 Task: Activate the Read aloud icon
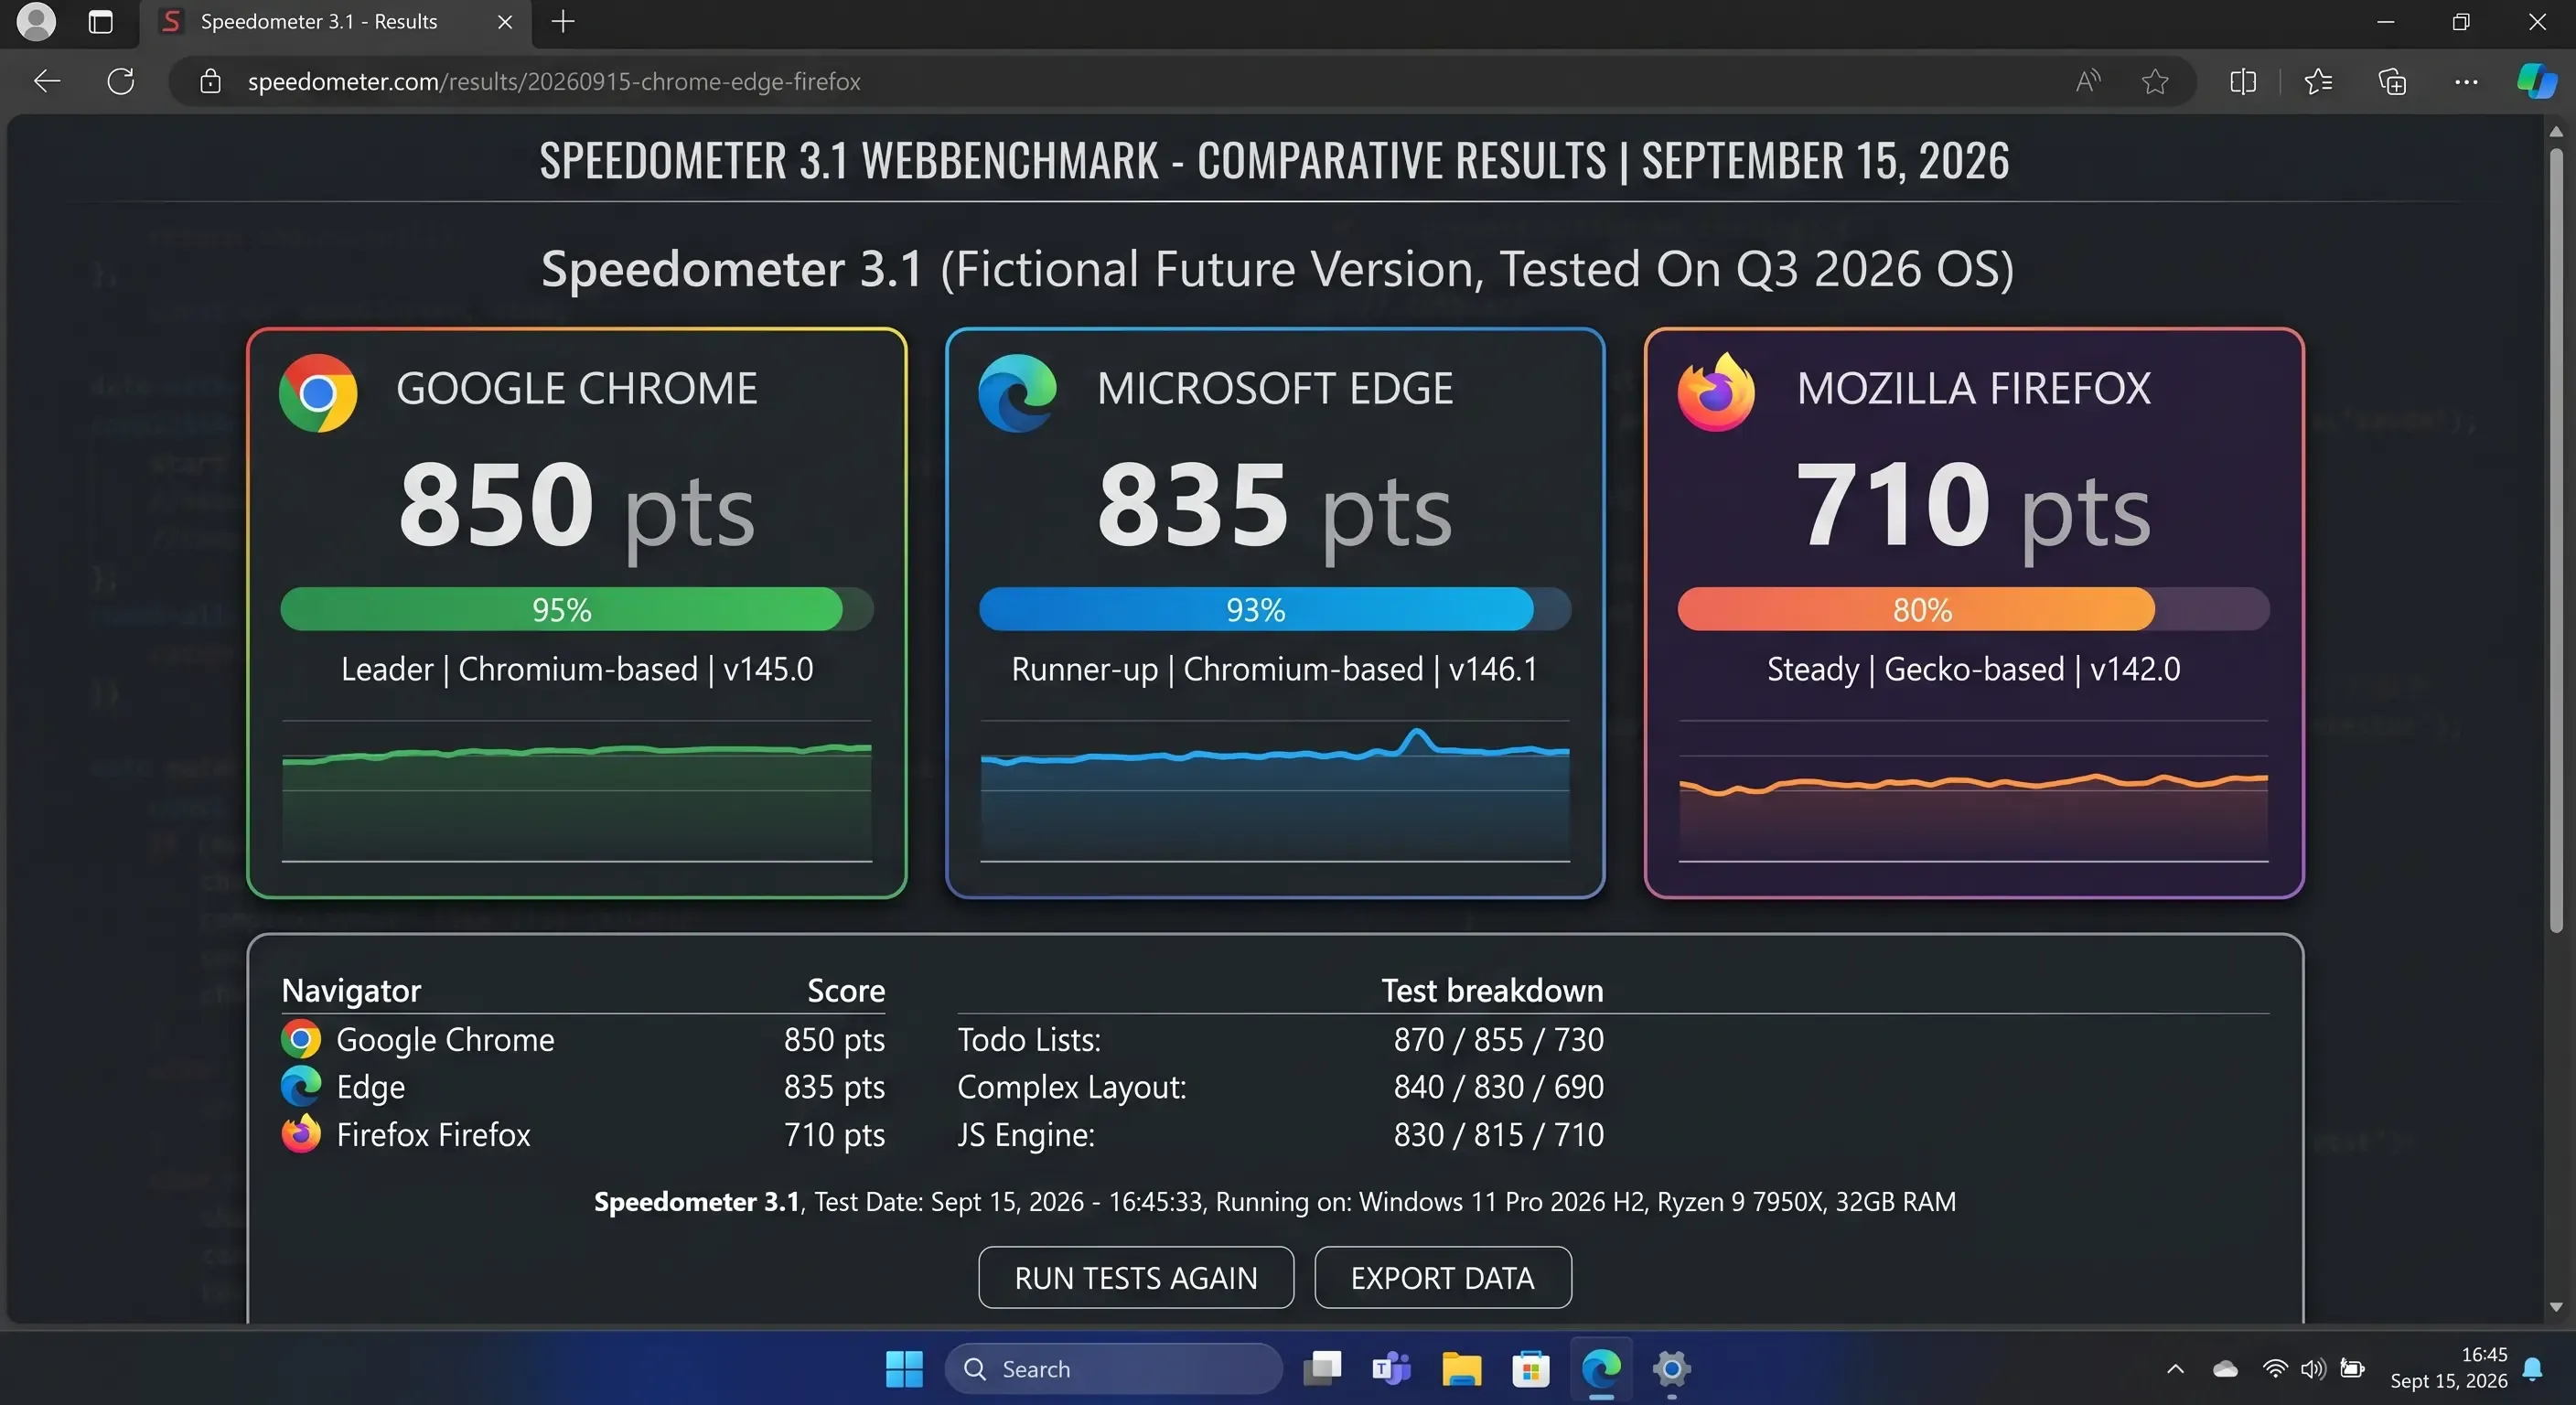pyautogui.click(x=2088, y=81)
